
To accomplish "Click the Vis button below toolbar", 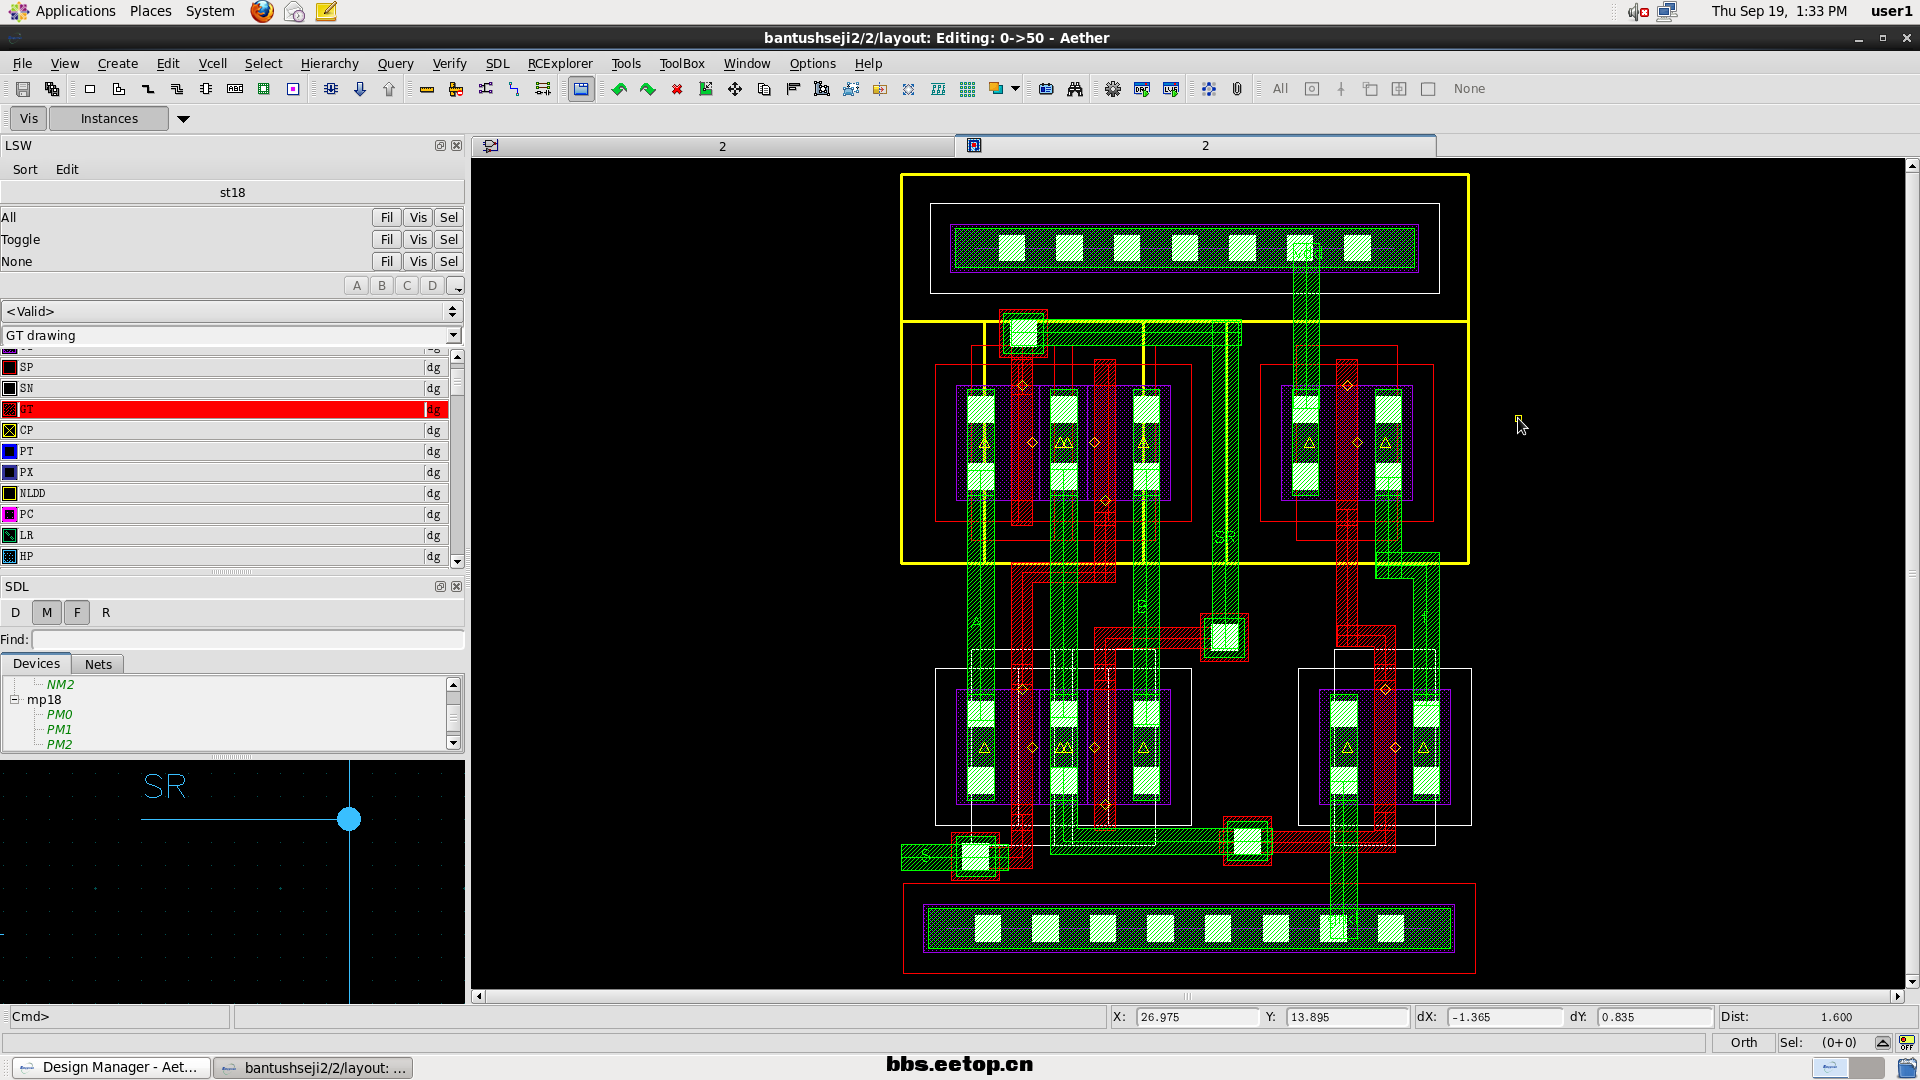I will pos(29,119).
